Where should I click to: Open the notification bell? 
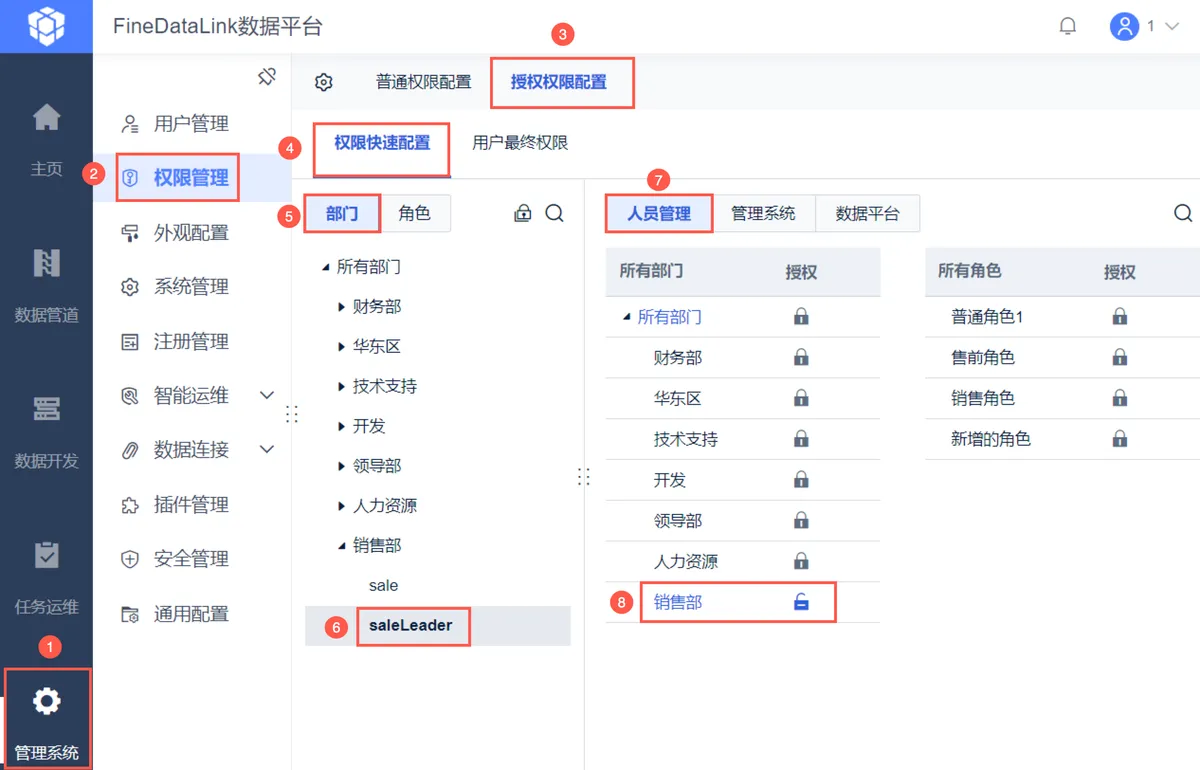coord(1068,26)
